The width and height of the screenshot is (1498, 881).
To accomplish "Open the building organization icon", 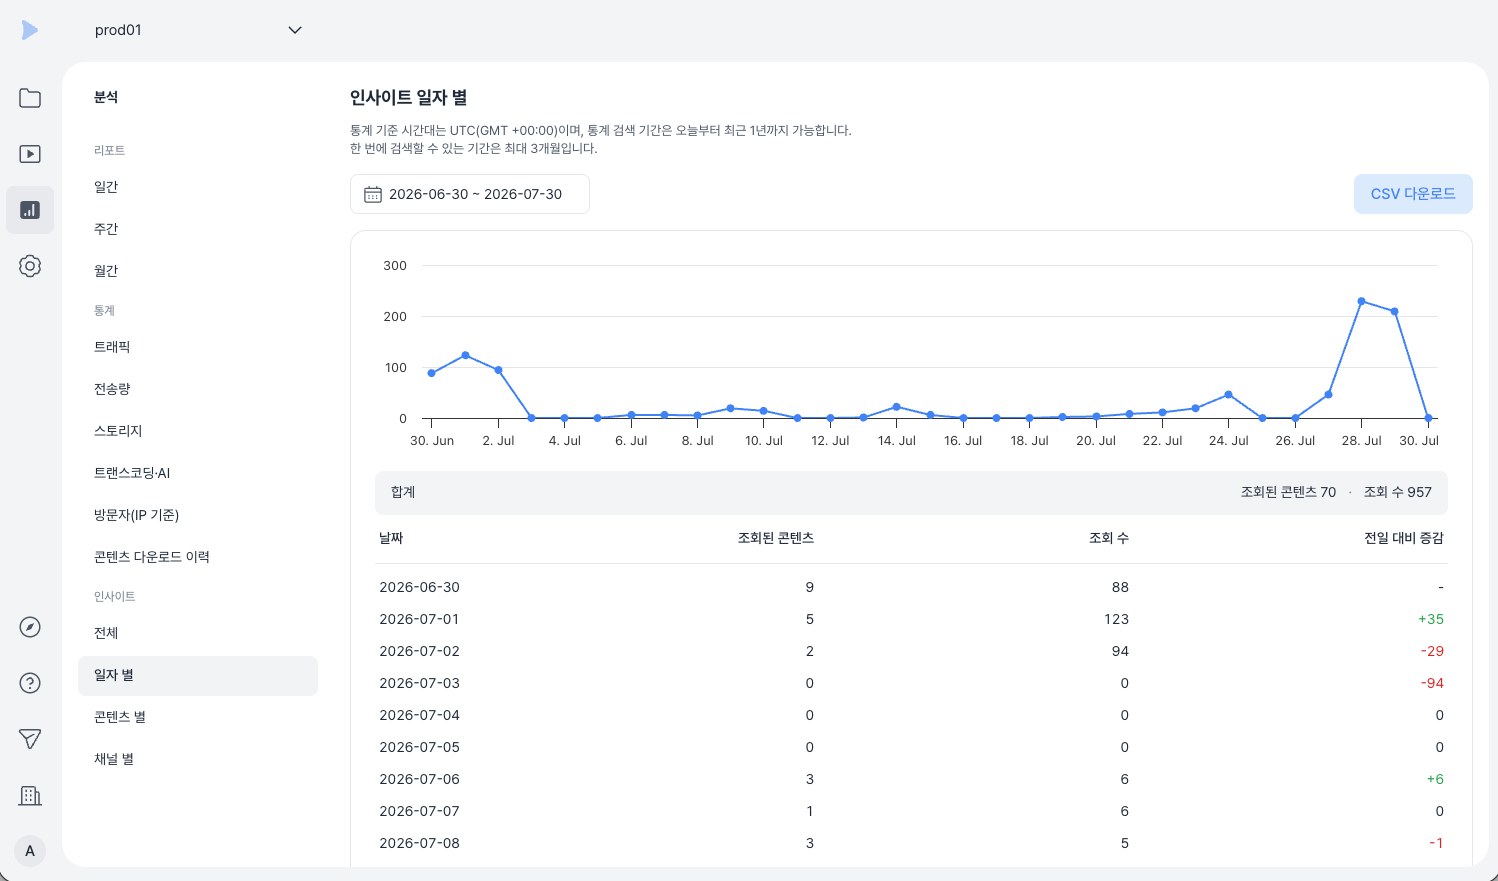I will tap(30, 795).
